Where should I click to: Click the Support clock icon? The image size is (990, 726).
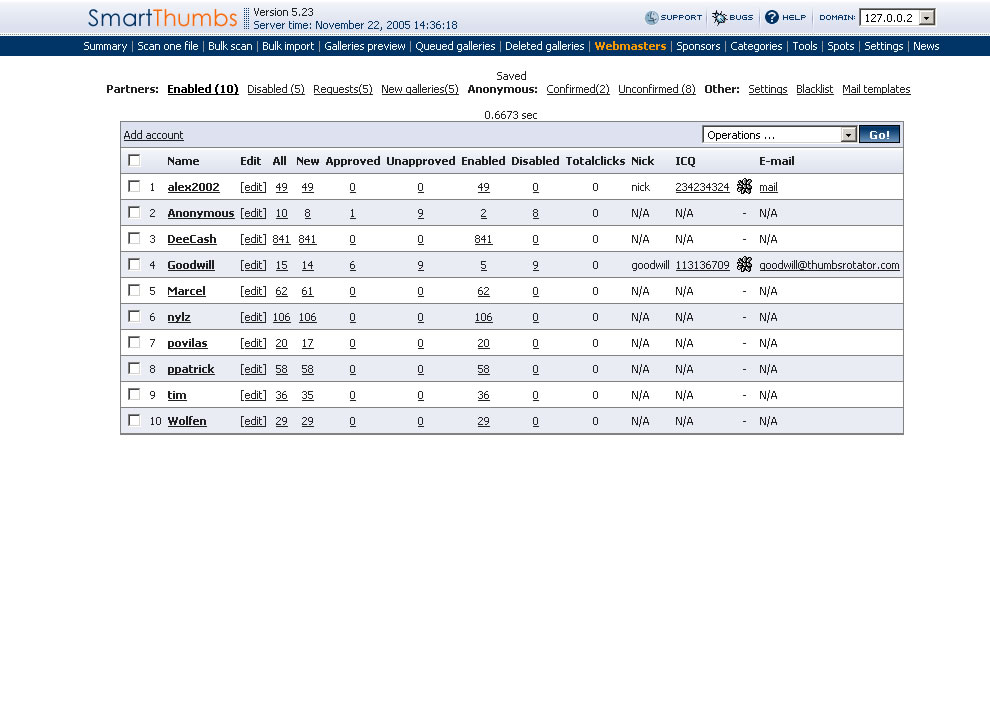point(651,18)
